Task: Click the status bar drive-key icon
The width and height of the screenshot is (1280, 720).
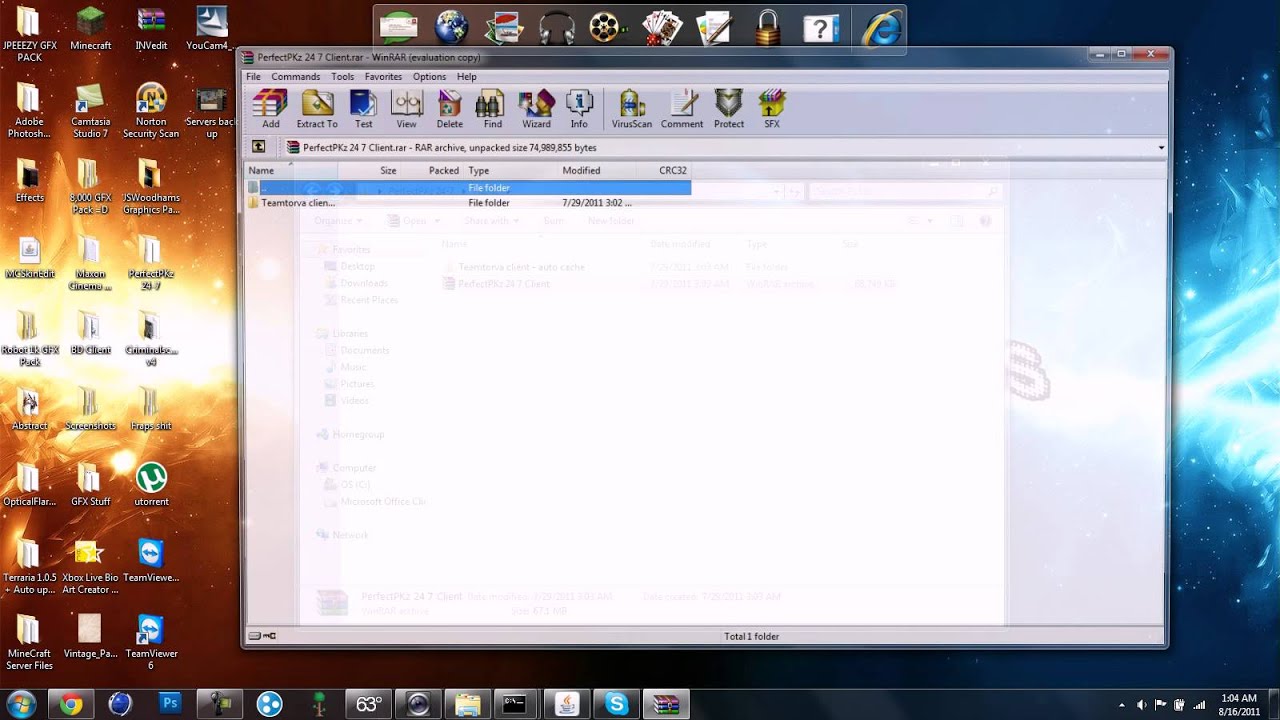Action: [262, 636]
